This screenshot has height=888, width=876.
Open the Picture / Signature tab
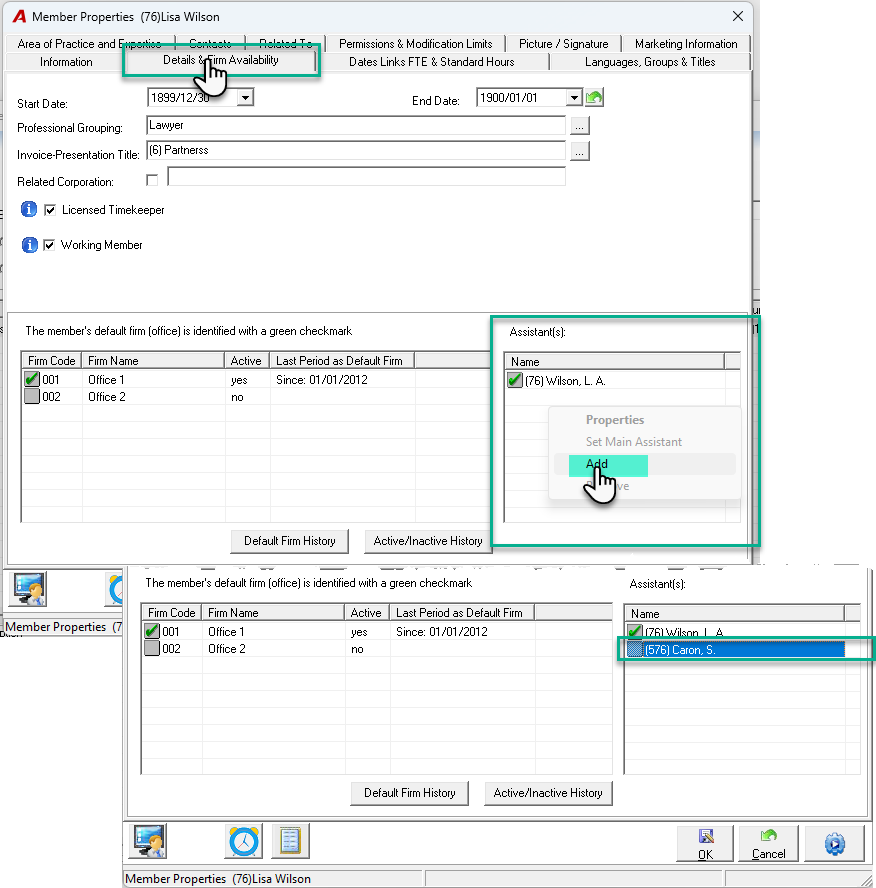click(563, 44)
